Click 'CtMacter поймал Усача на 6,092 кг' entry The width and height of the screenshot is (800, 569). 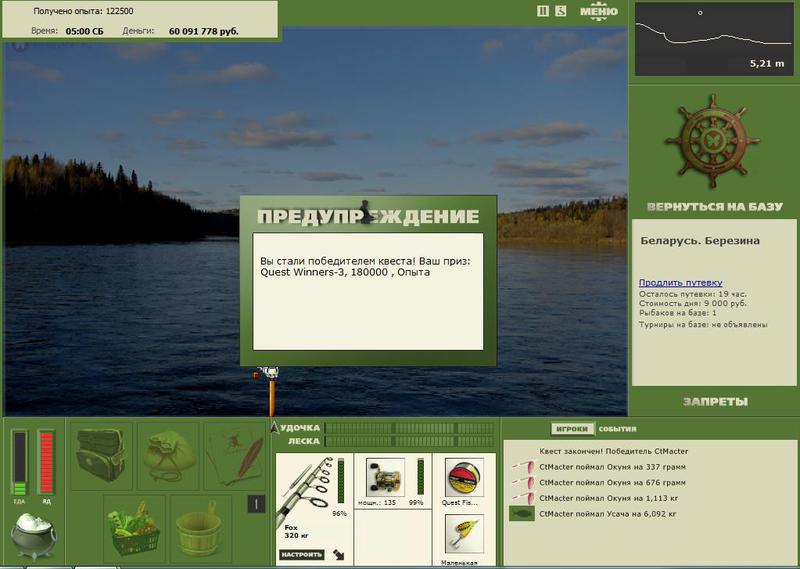[x=608, y=514]
